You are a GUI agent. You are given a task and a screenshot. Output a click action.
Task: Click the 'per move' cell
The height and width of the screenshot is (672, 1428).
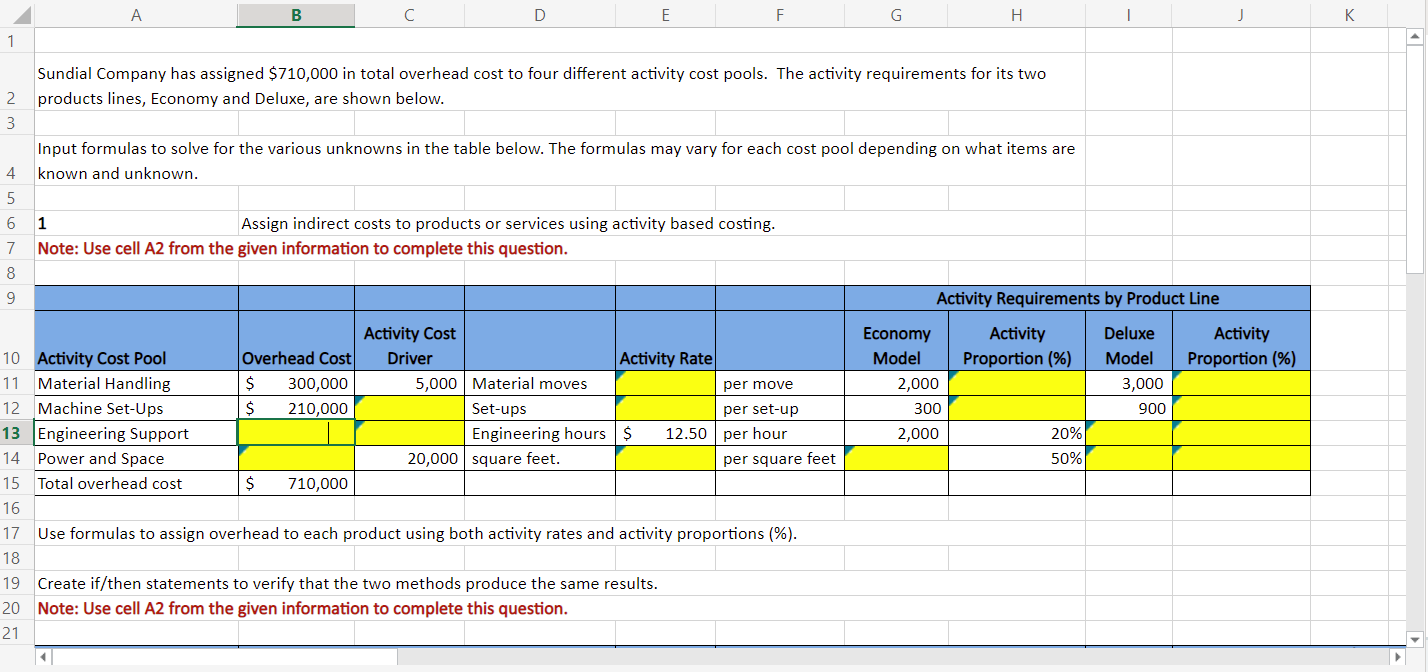[779, 383]
